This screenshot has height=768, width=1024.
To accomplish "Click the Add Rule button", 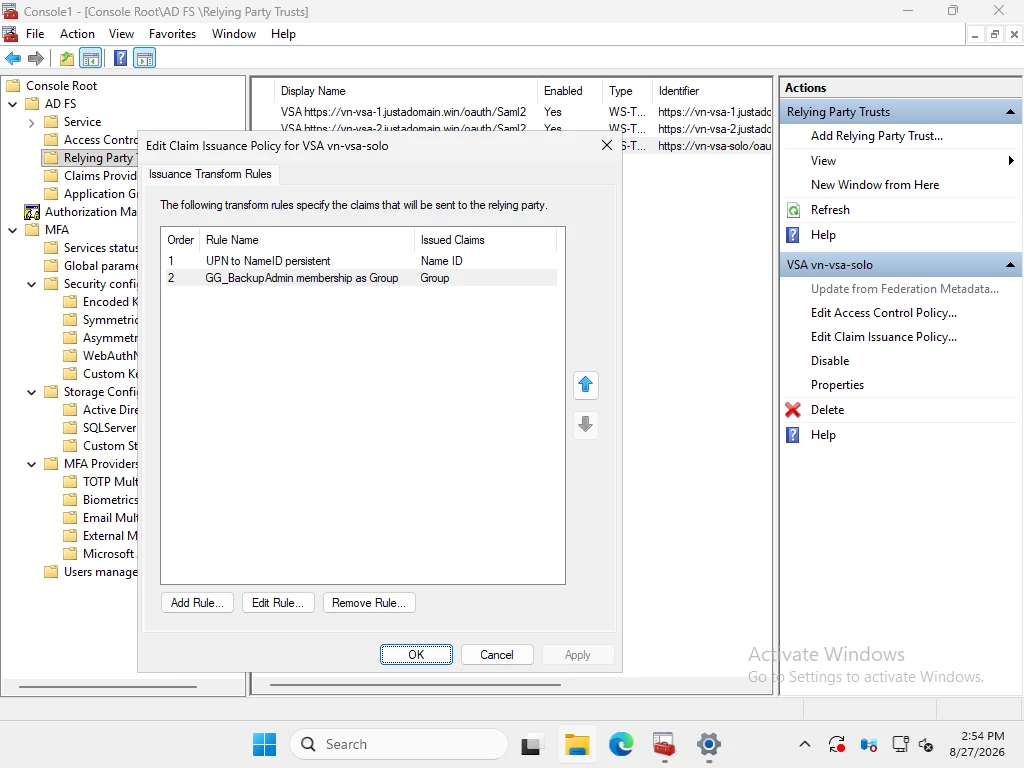I will [197, 603].
